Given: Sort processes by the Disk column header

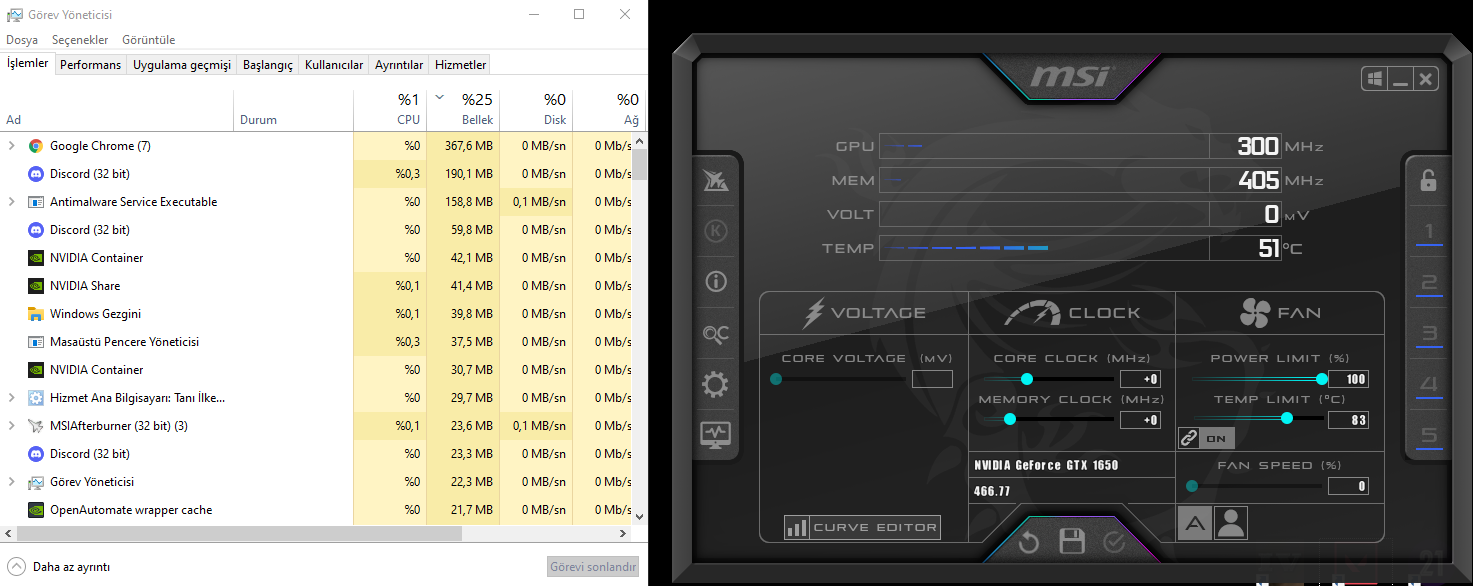Looking at the screenshot, I should click(536, 110).
